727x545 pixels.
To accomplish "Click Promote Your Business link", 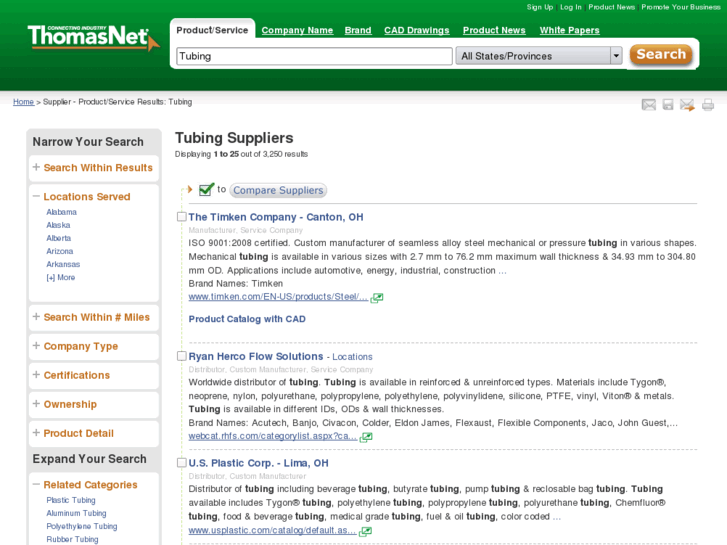I will point(681,7).
